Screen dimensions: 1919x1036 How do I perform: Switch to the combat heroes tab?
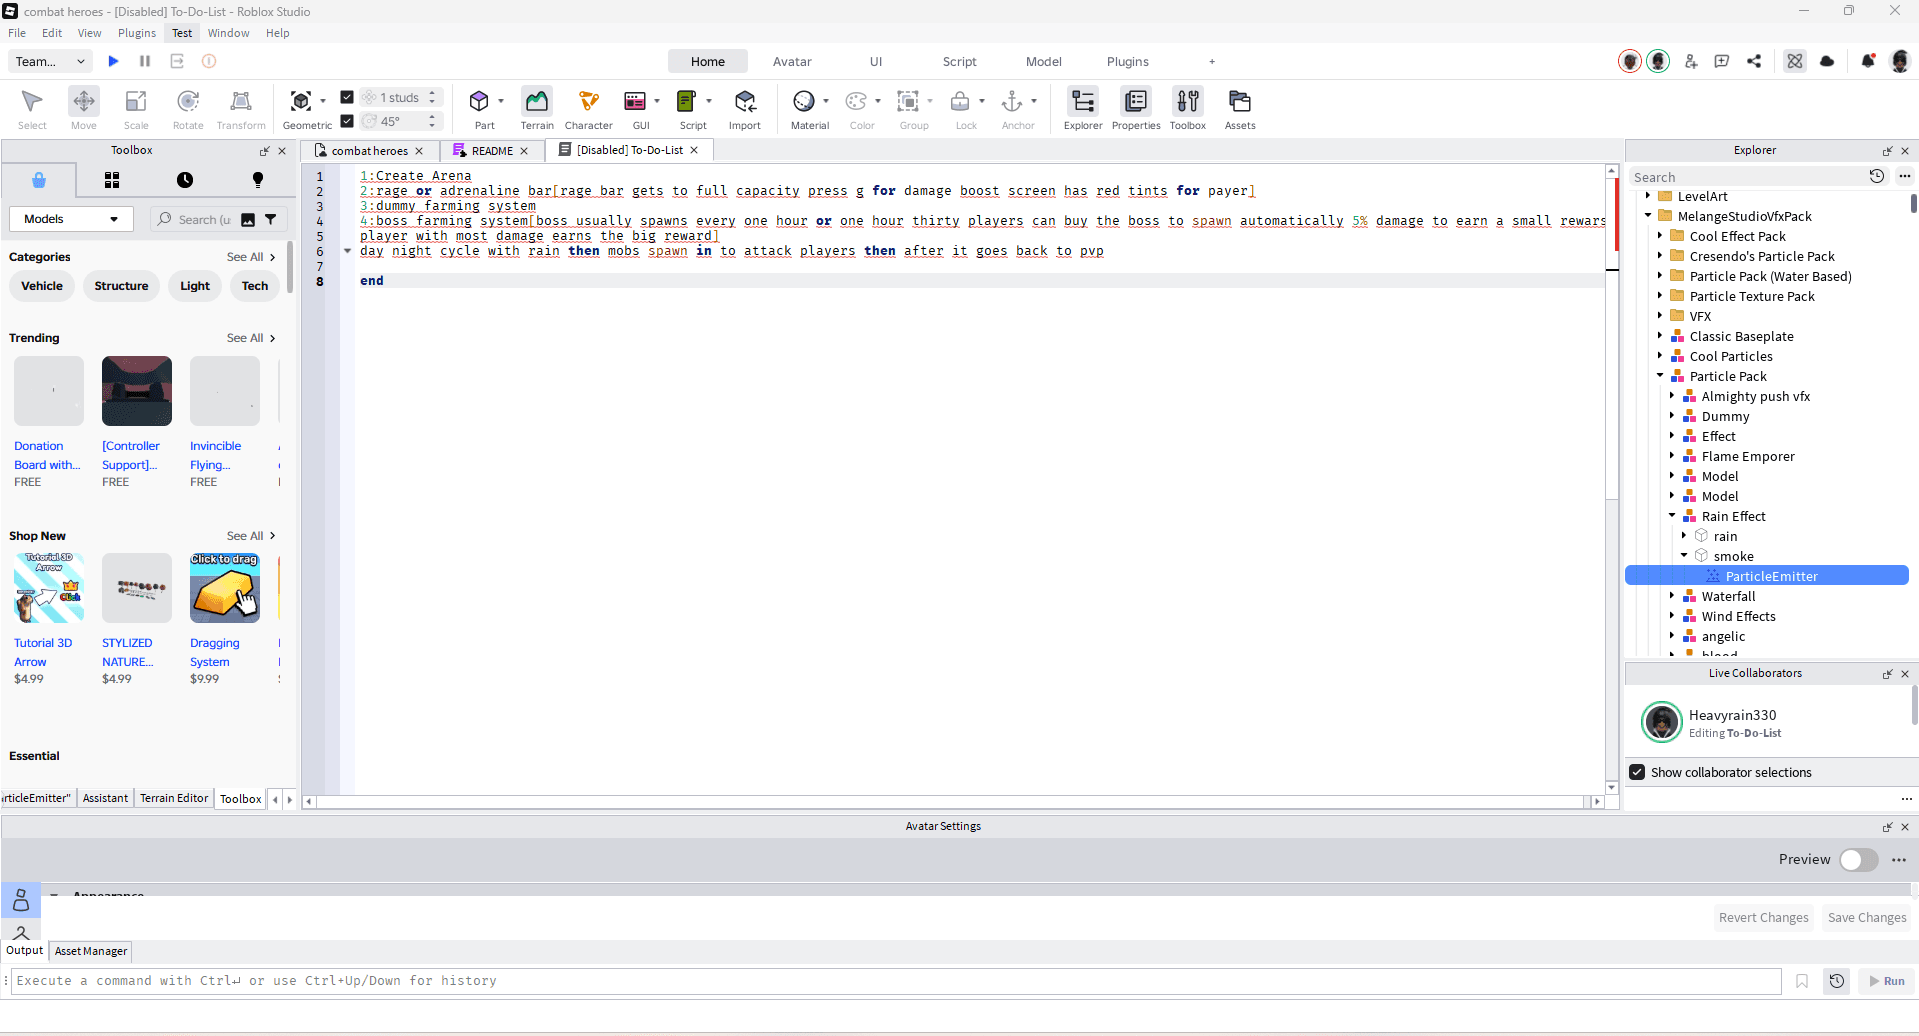pos(369,151)
